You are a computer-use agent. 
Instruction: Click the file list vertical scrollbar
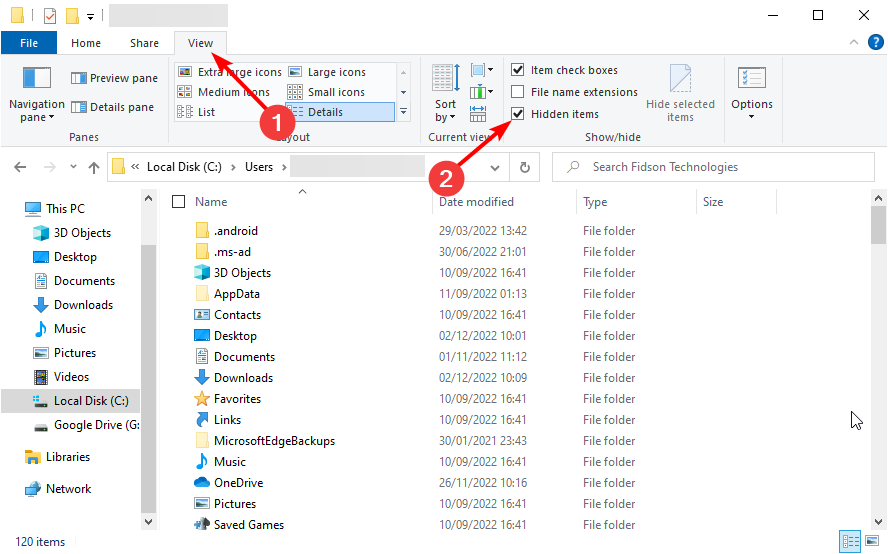click(878, 225)
